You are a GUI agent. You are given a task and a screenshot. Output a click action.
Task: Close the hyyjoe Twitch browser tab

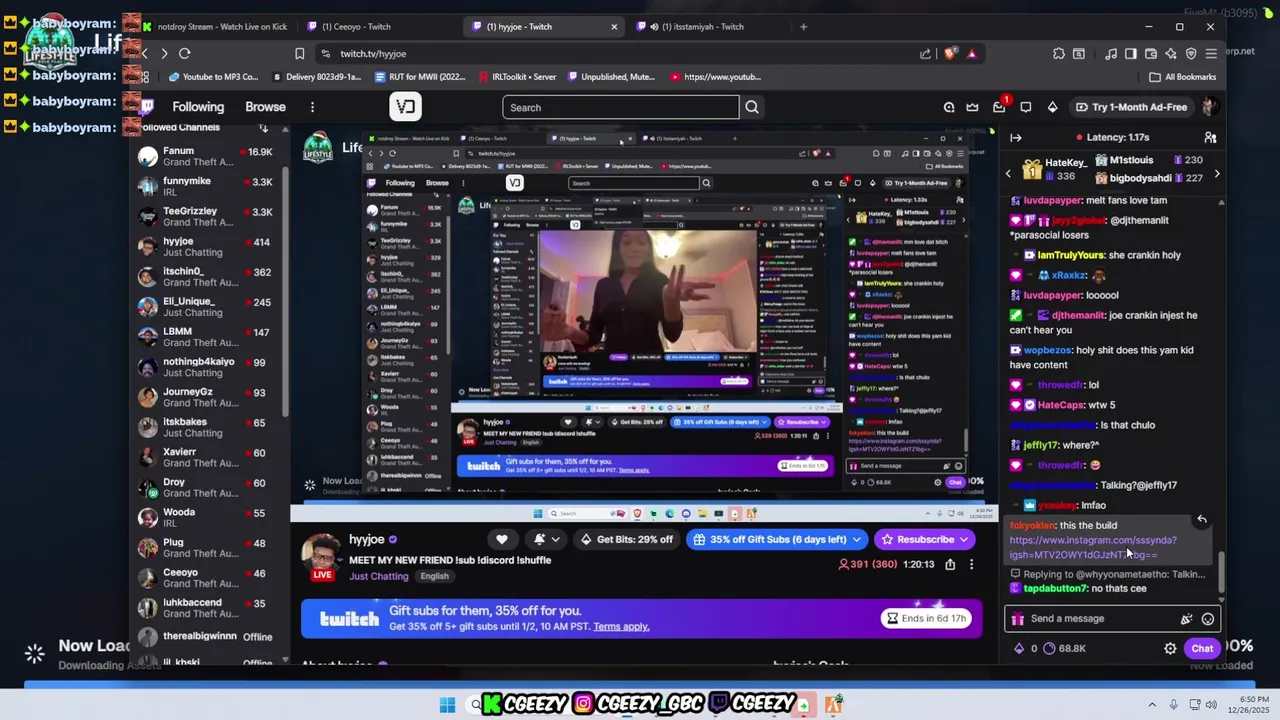coord(614,26)
